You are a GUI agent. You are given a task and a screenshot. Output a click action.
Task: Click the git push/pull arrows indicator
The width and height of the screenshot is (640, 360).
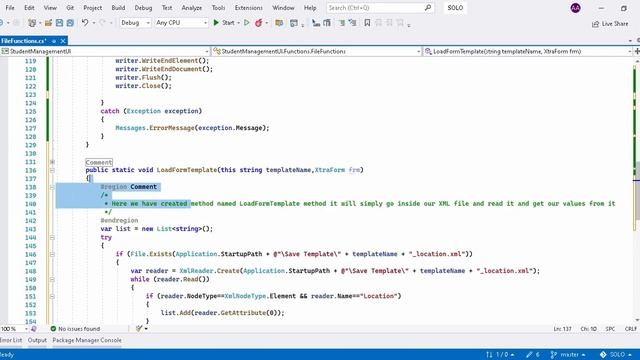[x=500, y=354]
